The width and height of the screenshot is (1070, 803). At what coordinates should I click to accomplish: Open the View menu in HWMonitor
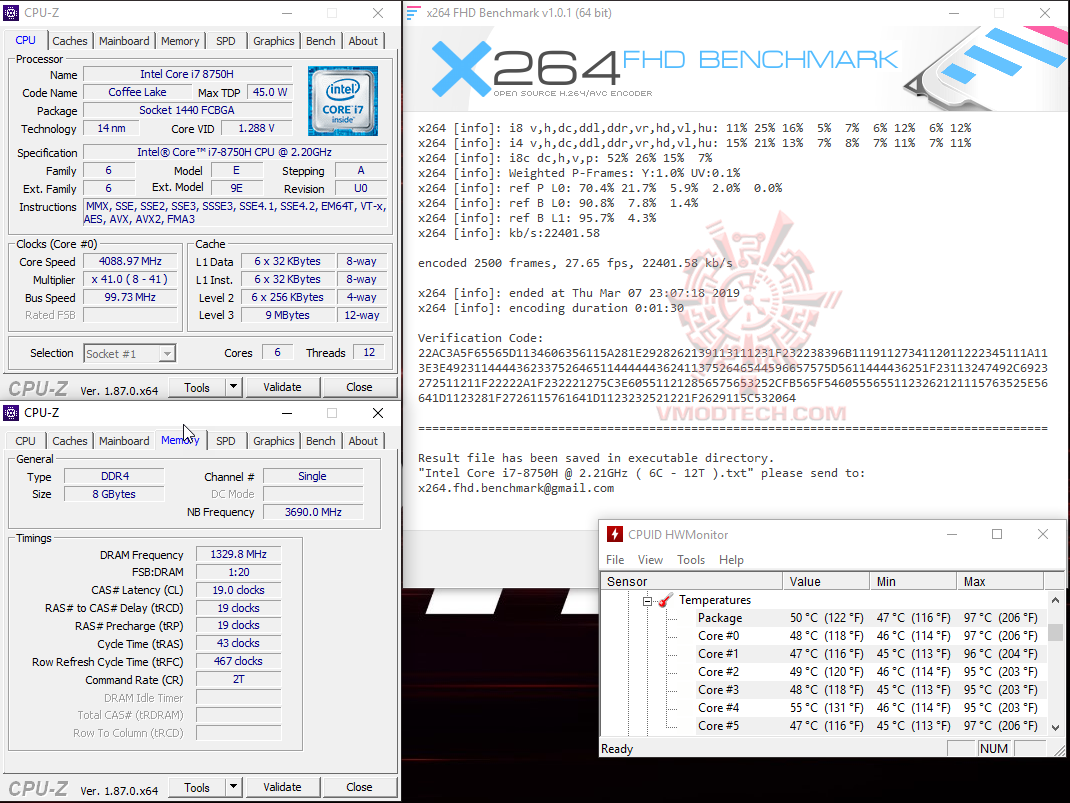[x=651, y=560]
